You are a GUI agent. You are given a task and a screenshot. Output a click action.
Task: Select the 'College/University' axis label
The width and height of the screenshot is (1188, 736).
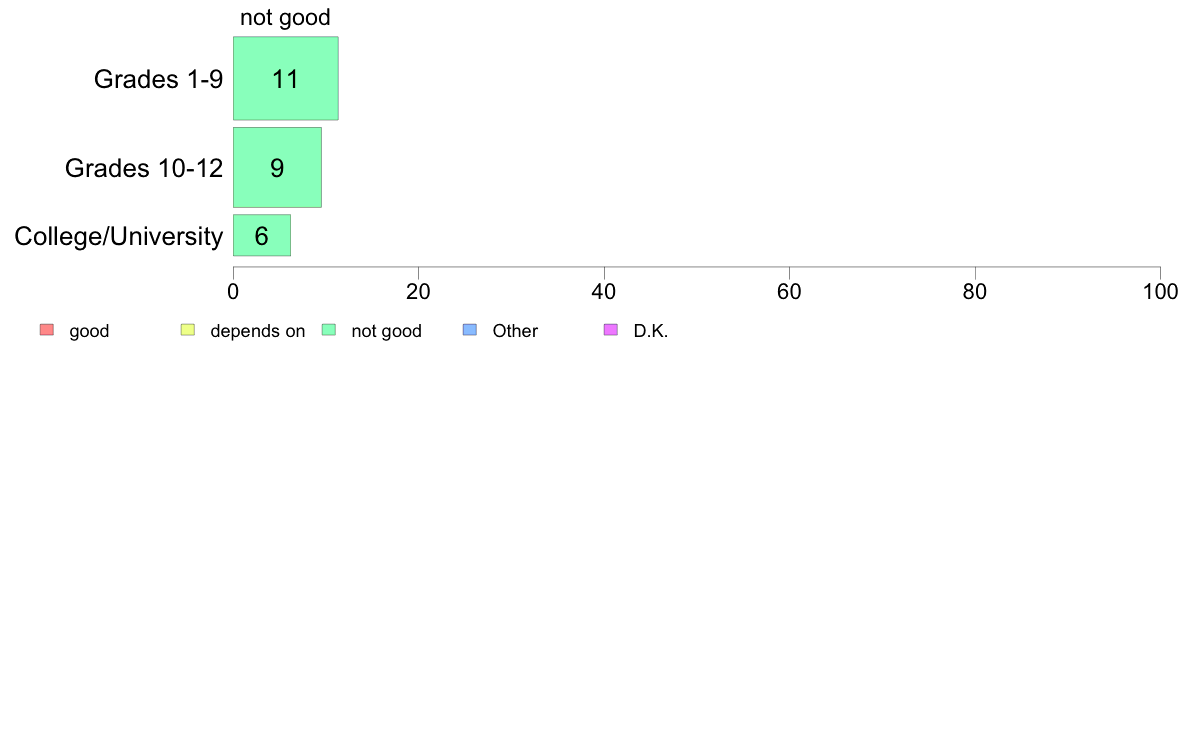pos(119,237)
